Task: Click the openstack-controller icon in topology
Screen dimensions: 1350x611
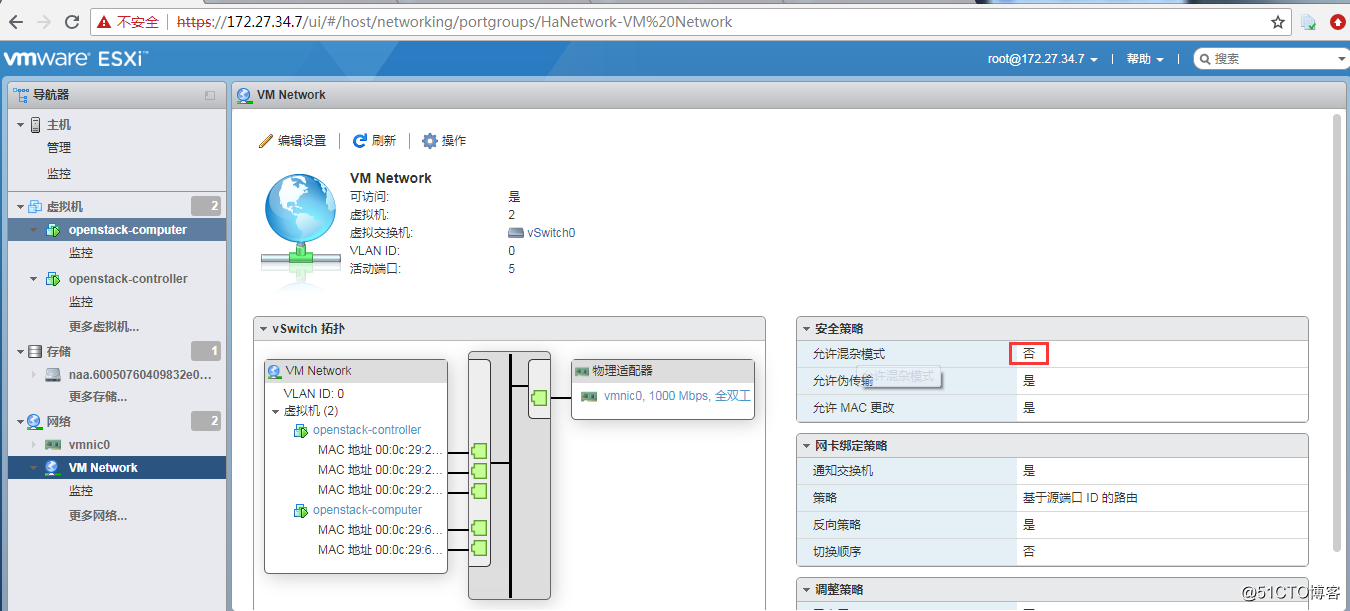Action: [x=300, y=430]
